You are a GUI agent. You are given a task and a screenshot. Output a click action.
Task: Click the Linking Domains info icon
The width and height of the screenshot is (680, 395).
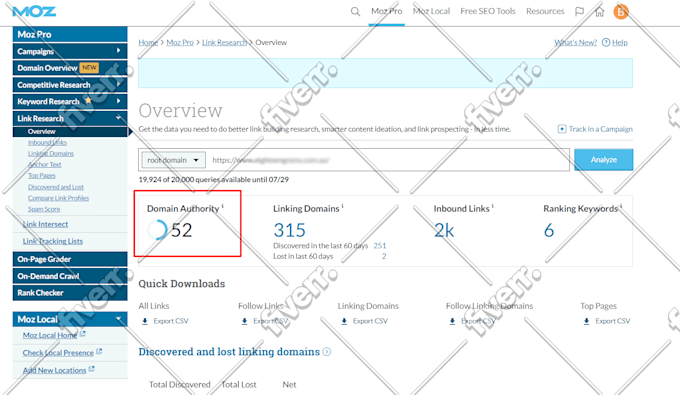(x=343, y=206)
